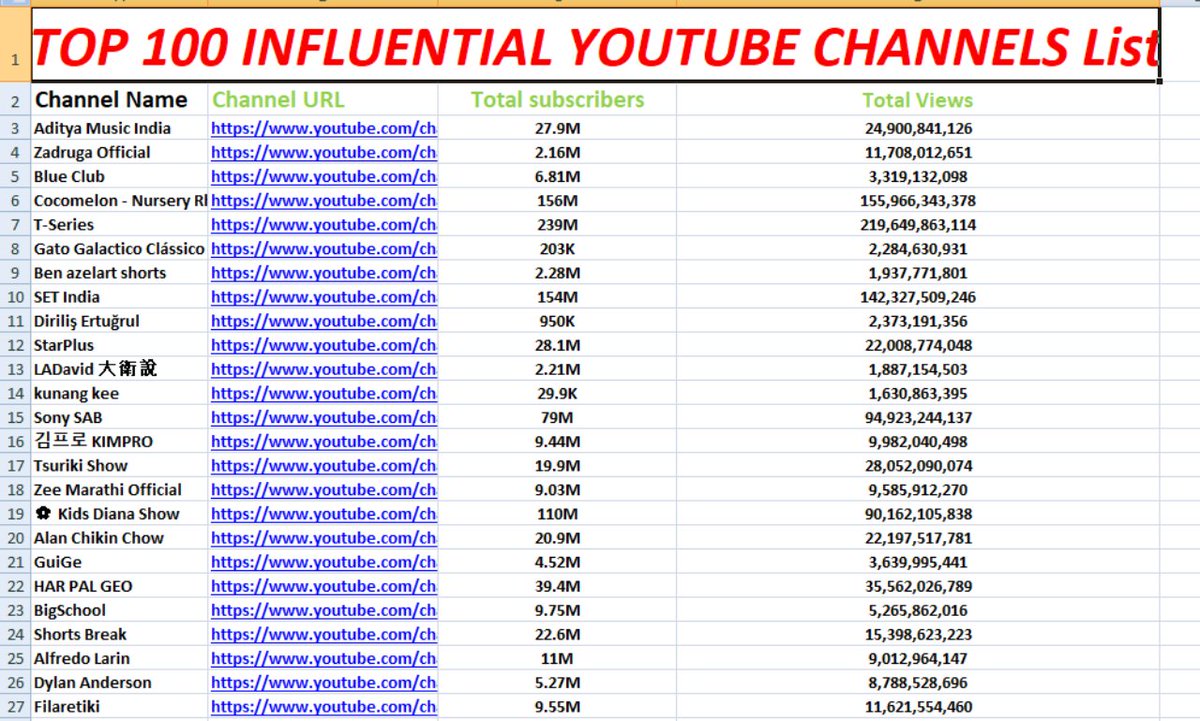This screenshot has width=1200, height=721.
Task: Select the Gato Galactico Clássico cell
Action: pos(119,249)
